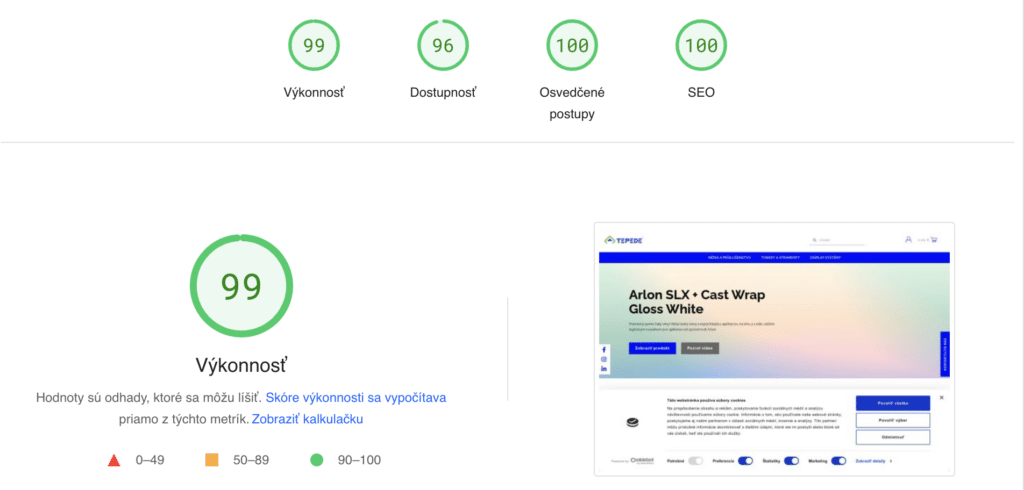Open the Zobraziť kalkulačku link
Screen dimensions: 1024x490
point(307,419)
